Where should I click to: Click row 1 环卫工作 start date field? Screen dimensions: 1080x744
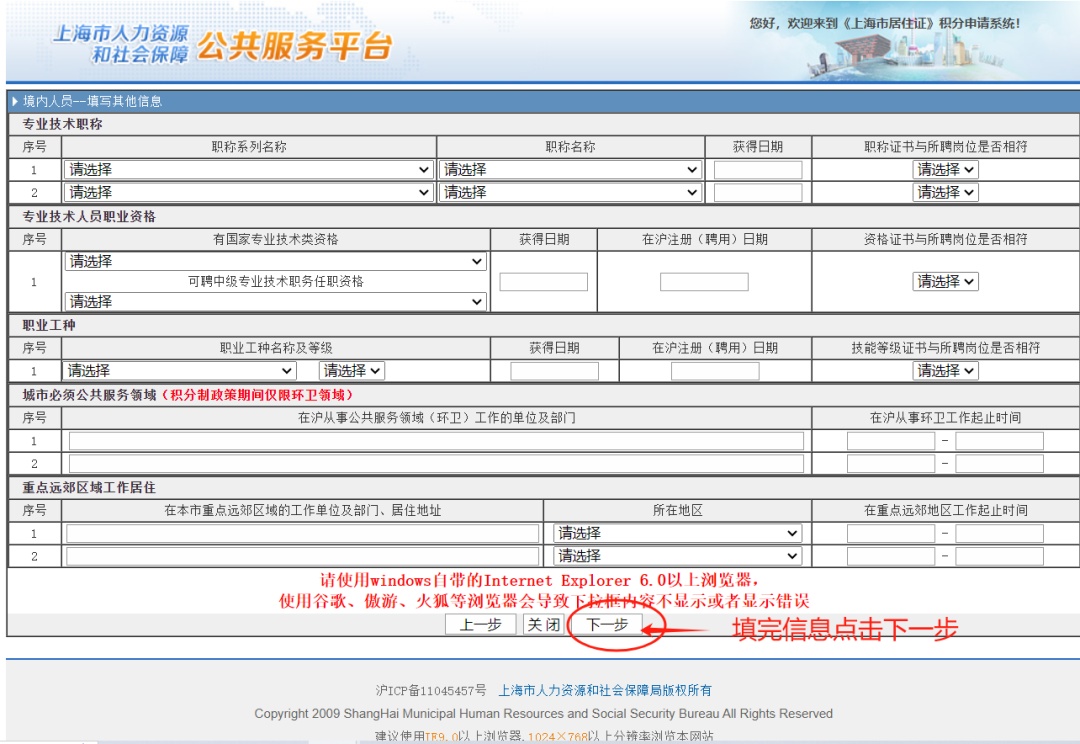890,441
